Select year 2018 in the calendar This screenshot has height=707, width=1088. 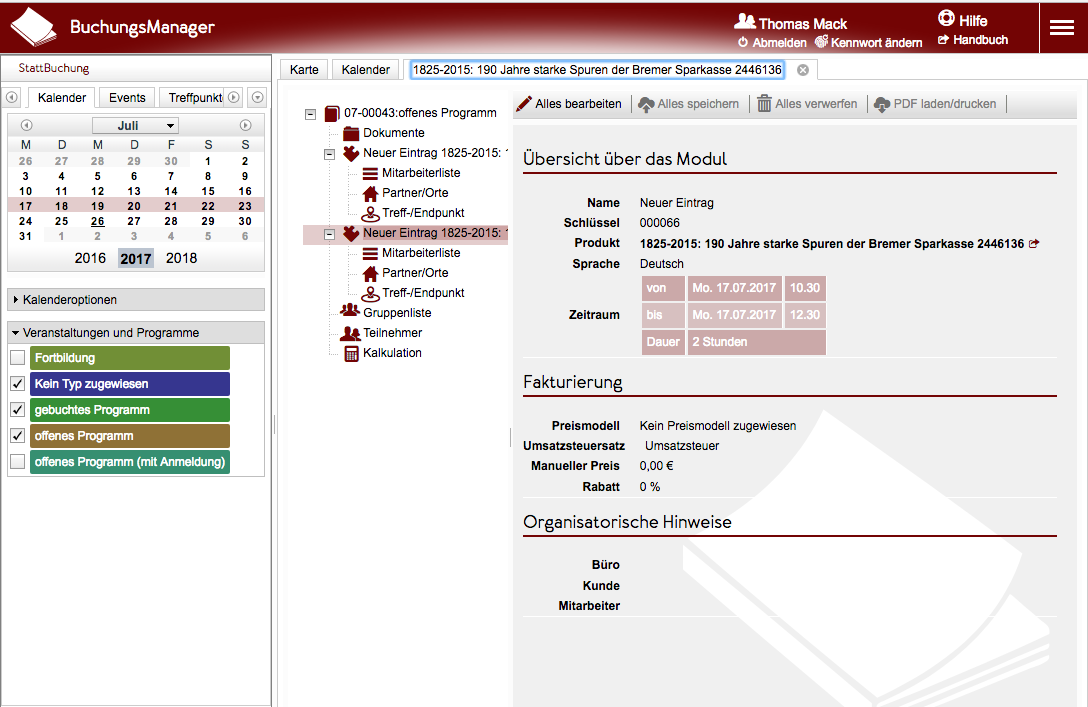pyautogui.click(x=181, y=258)
